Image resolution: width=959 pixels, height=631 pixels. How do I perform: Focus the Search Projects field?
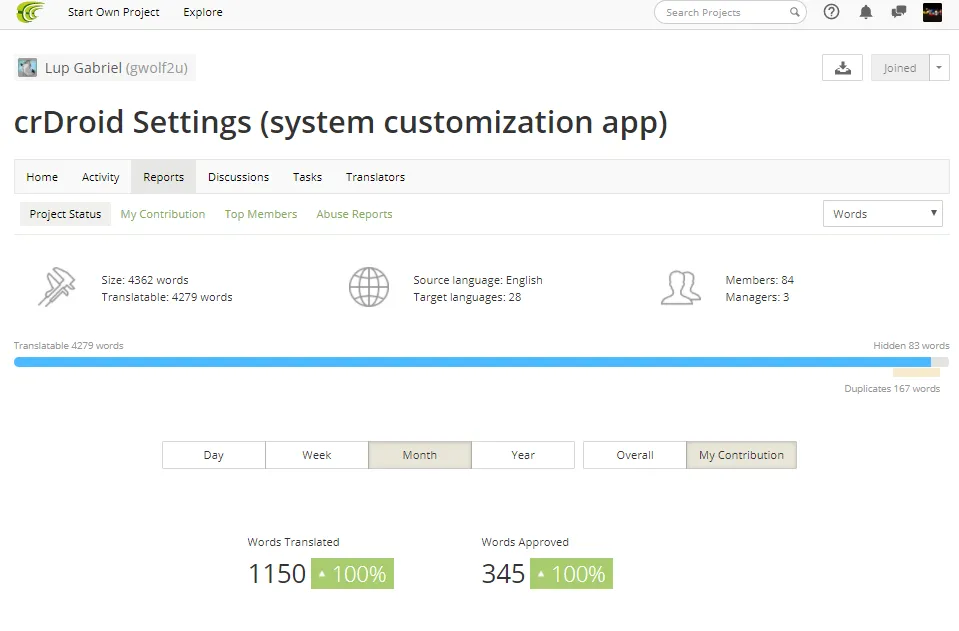pos(730,12)
